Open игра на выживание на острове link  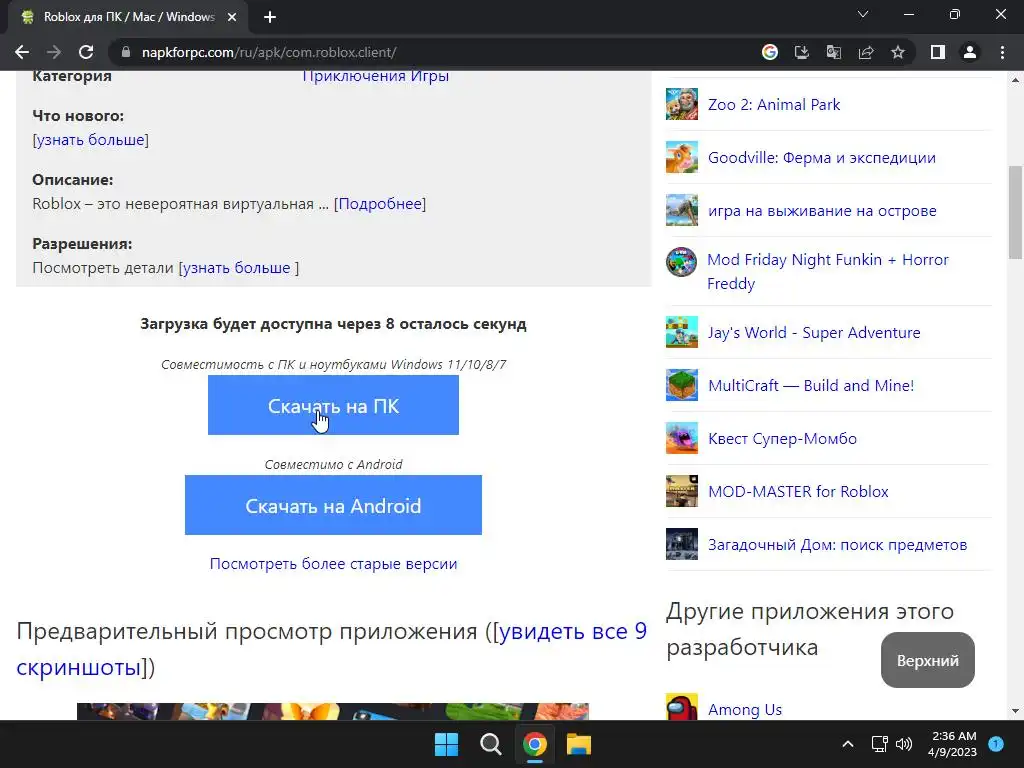click(822, 210)
